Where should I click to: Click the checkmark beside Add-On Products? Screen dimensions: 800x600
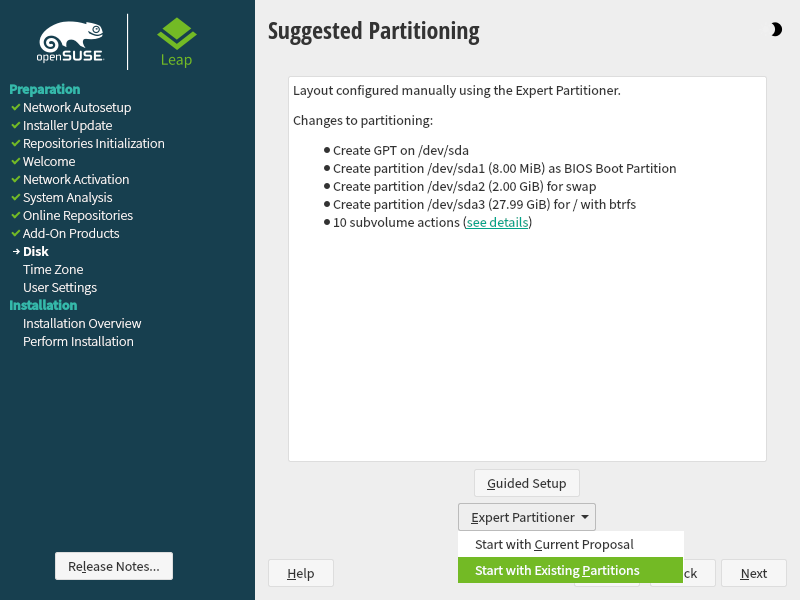point(15,233)
